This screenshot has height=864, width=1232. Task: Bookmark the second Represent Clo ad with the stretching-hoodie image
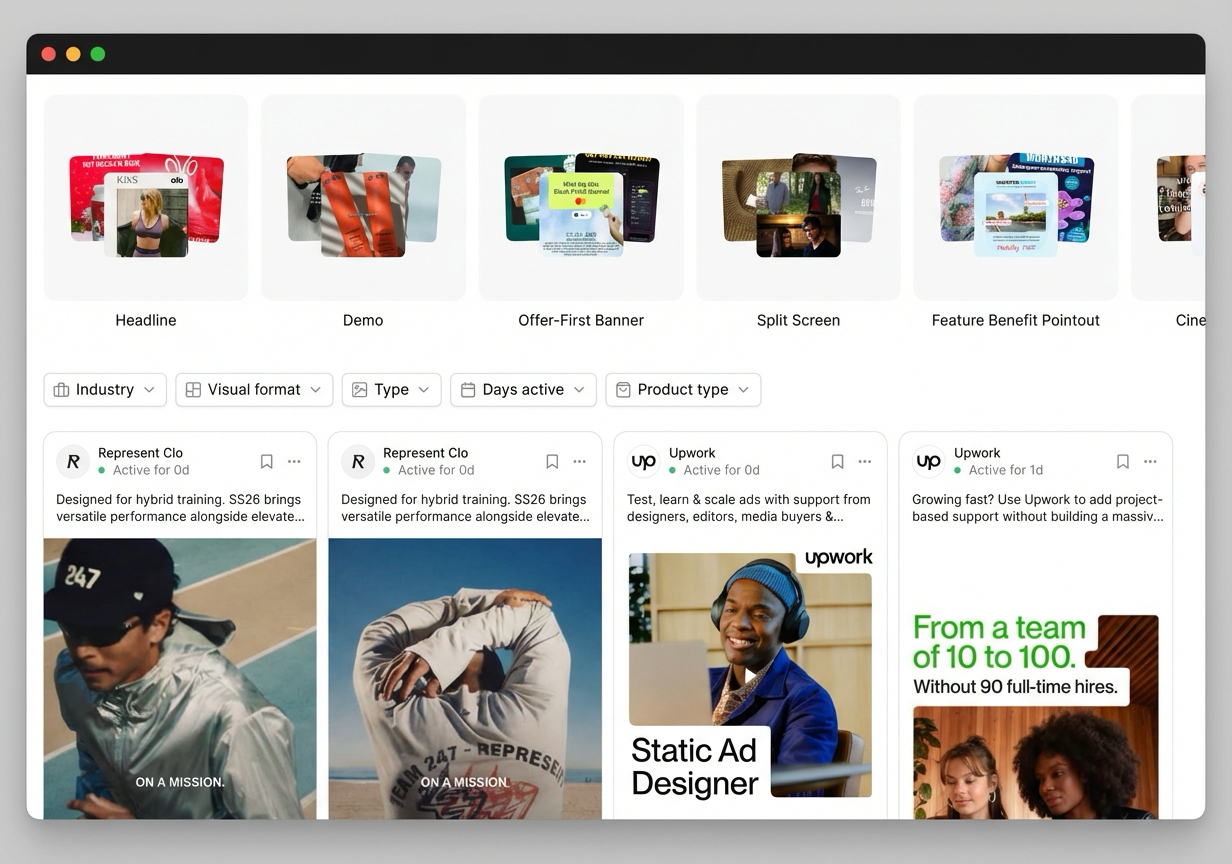552,462
